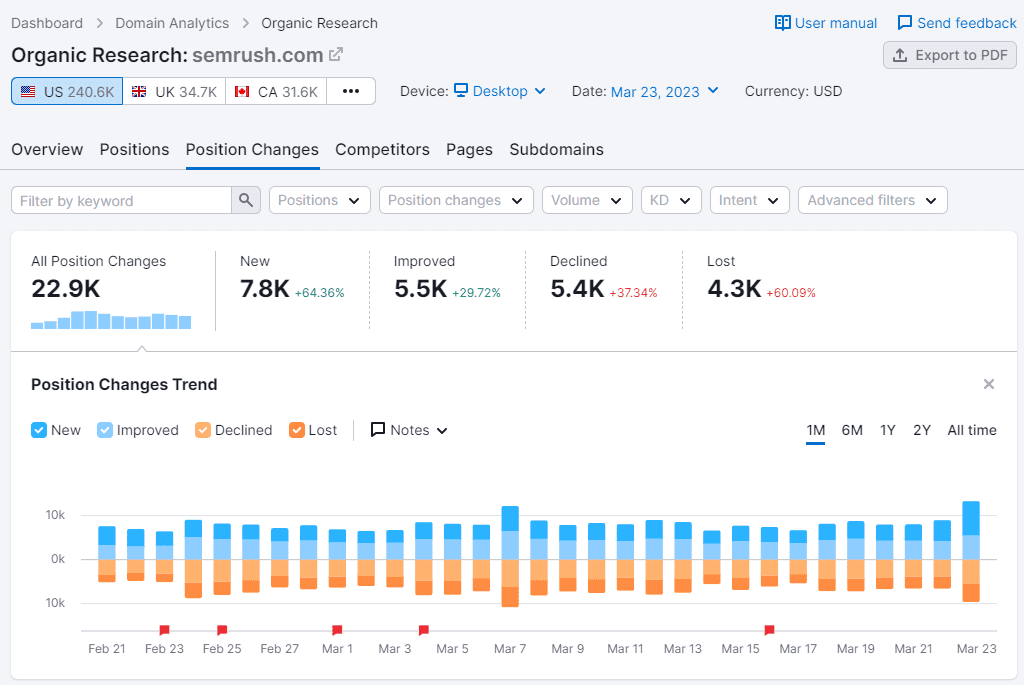Screen dimensions: 1024x685
Task: Click the New 7.8K metric
Action: pos(292,279)
